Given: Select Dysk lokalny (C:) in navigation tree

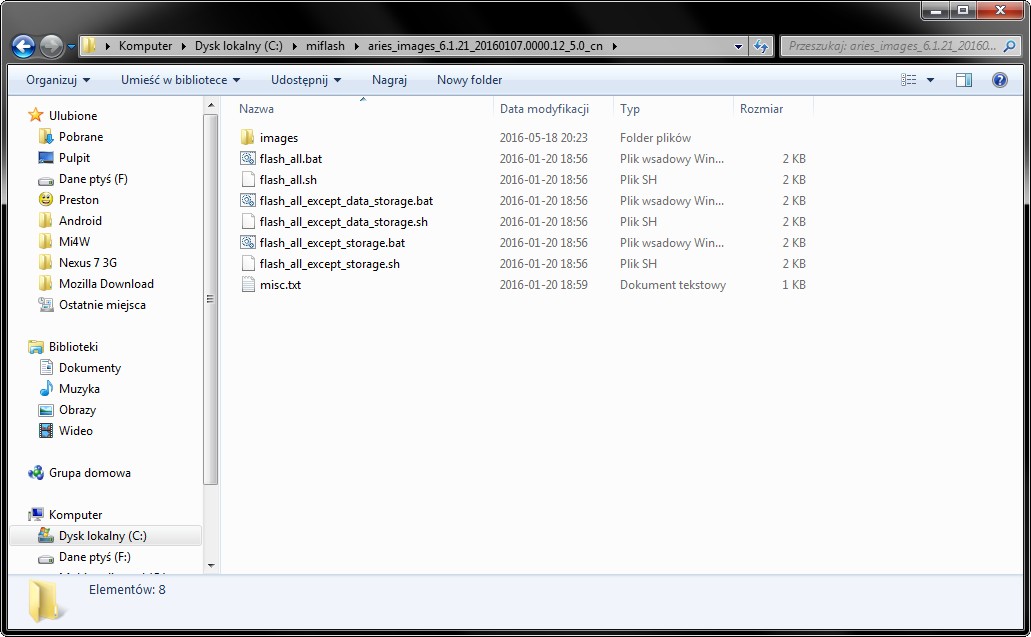Looking at the screenshot, I should [102, 536].
